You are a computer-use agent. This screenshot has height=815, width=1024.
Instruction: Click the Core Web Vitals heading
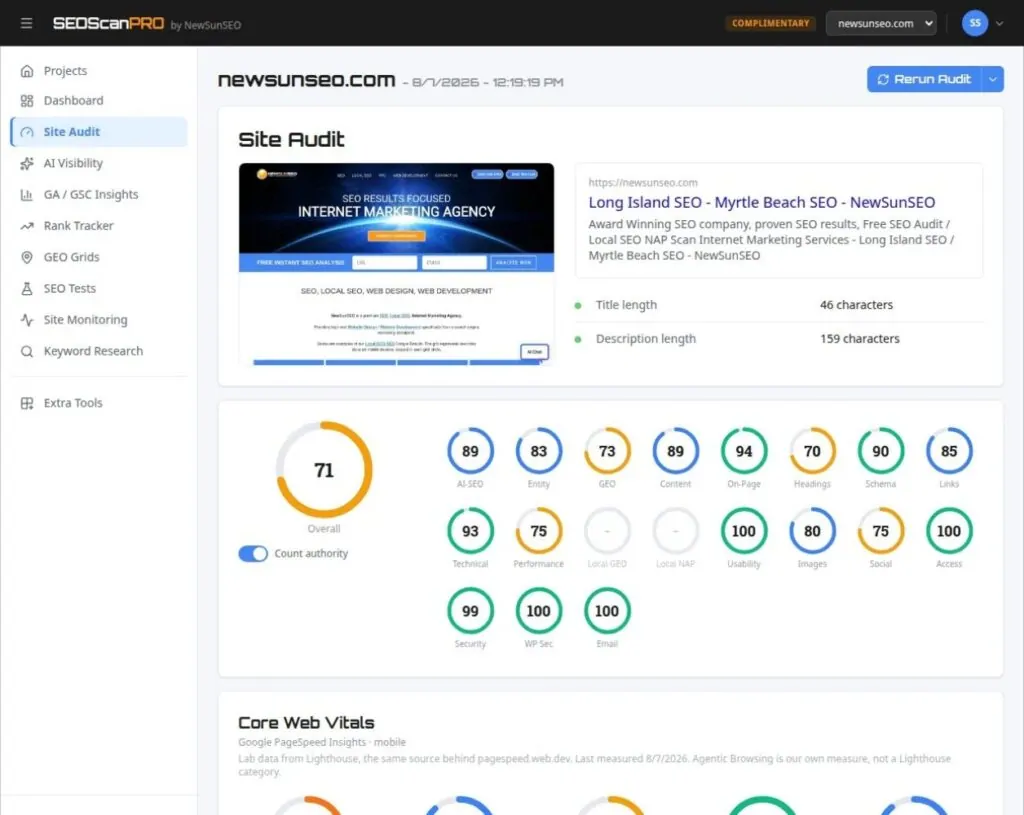click(x=306, y=723)
